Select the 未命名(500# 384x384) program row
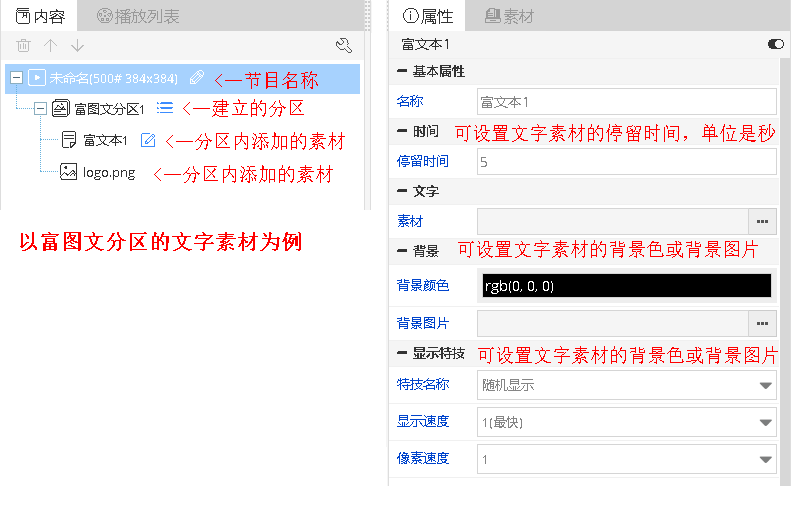This screenshot has height=520, width=792. (182, 78)
